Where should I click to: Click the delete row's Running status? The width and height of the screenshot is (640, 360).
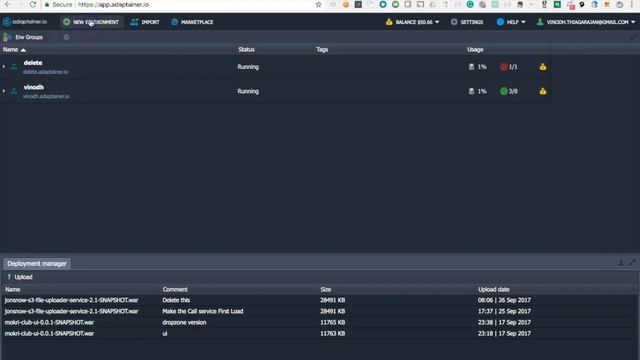point(248,67)
